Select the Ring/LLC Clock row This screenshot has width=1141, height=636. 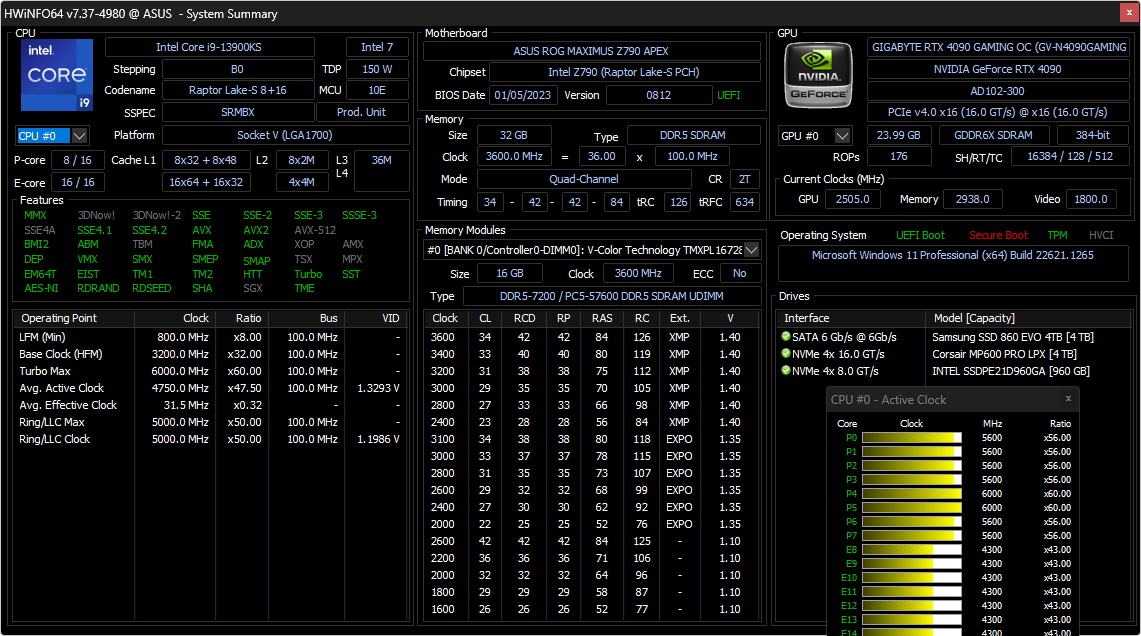coord(210,439)
